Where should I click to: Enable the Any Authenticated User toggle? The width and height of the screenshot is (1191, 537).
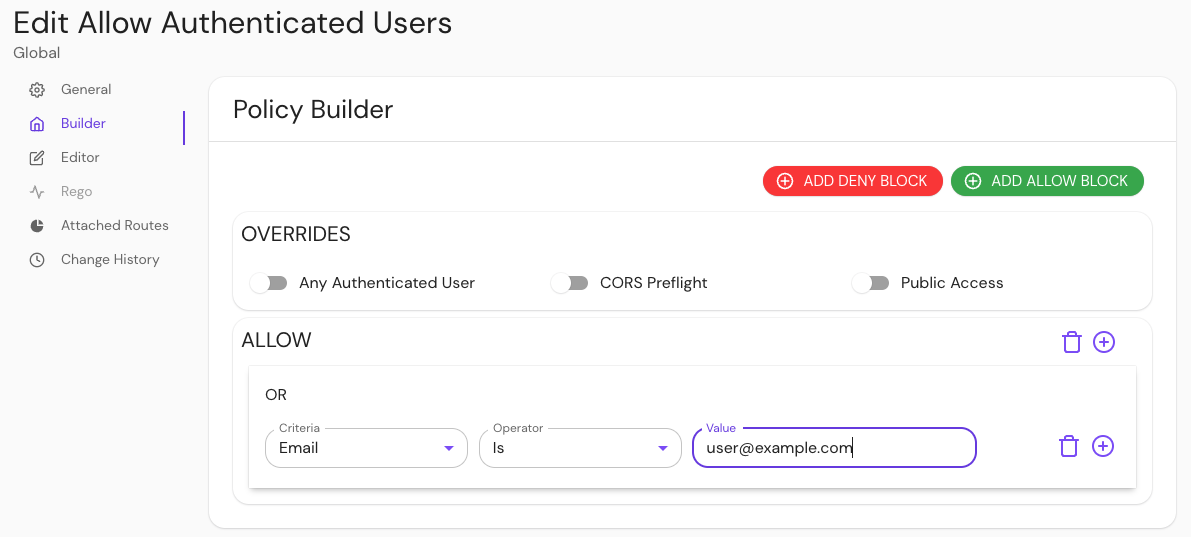268,283
